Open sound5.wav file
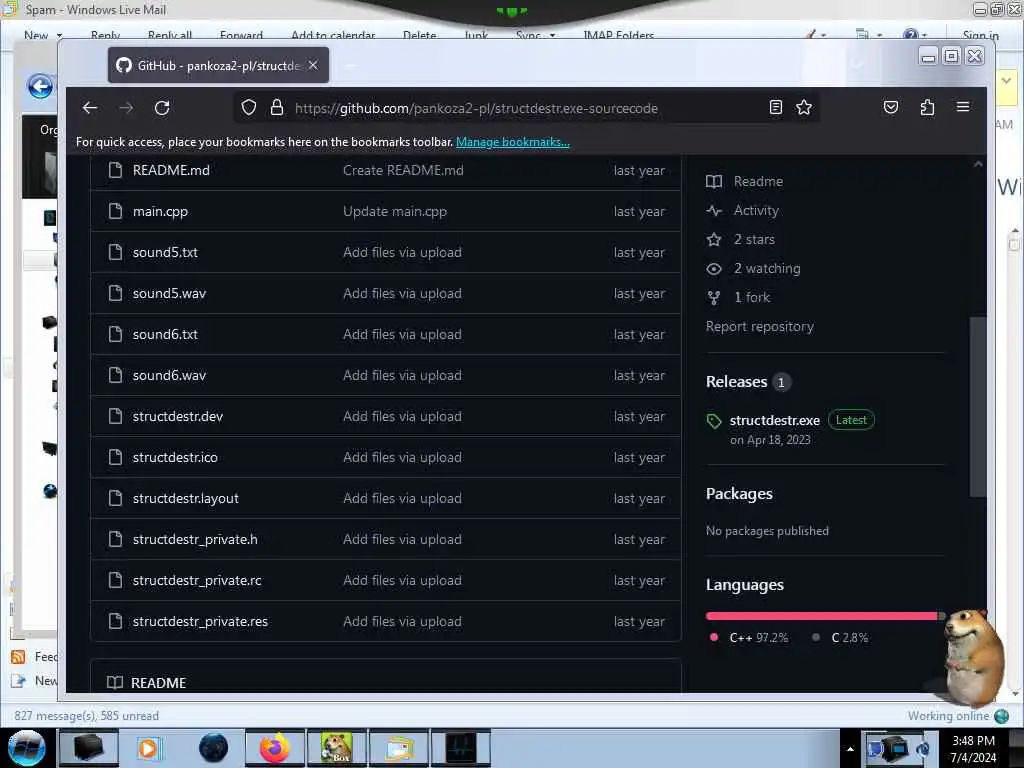 tap(169, 293)
